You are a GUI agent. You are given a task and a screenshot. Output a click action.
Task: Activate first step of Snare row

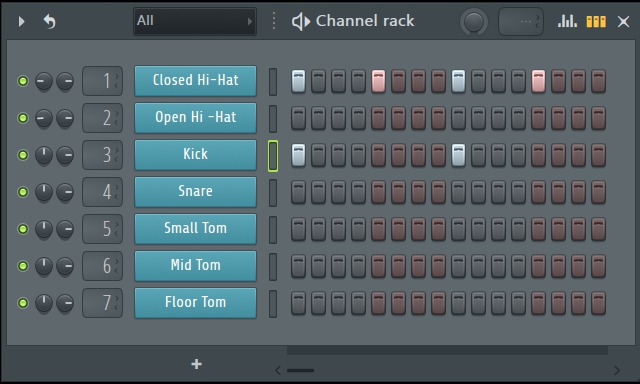(x=298, y=192)
